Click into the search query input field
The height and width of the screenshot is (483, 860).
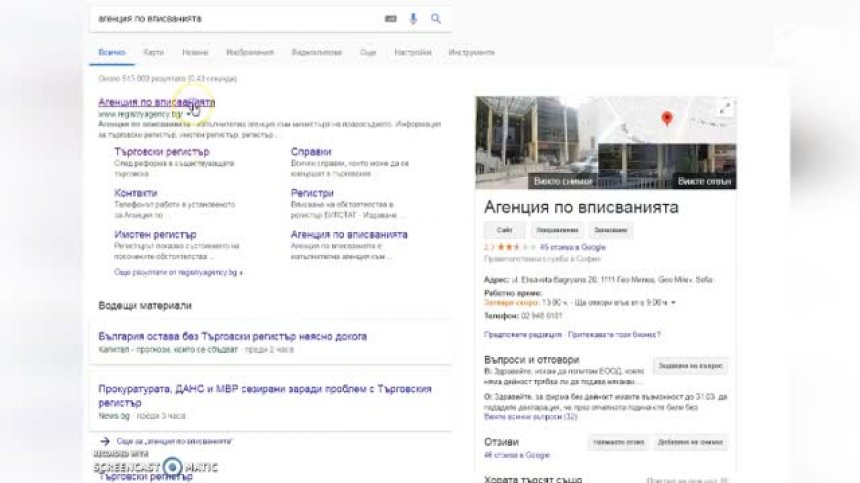coord(236,19)
